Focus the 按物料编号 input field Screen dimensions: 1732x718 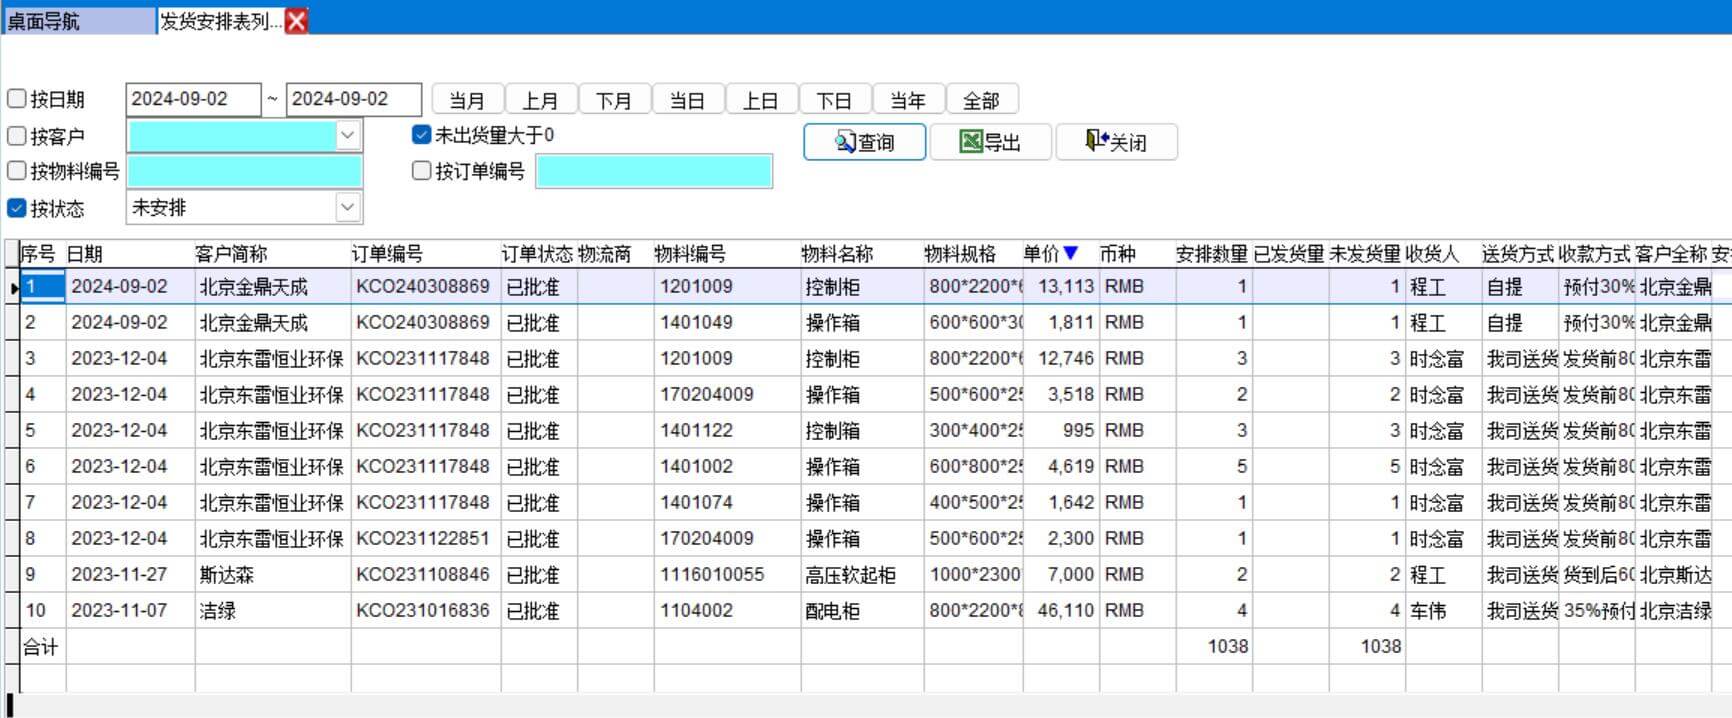click(244, 171)
